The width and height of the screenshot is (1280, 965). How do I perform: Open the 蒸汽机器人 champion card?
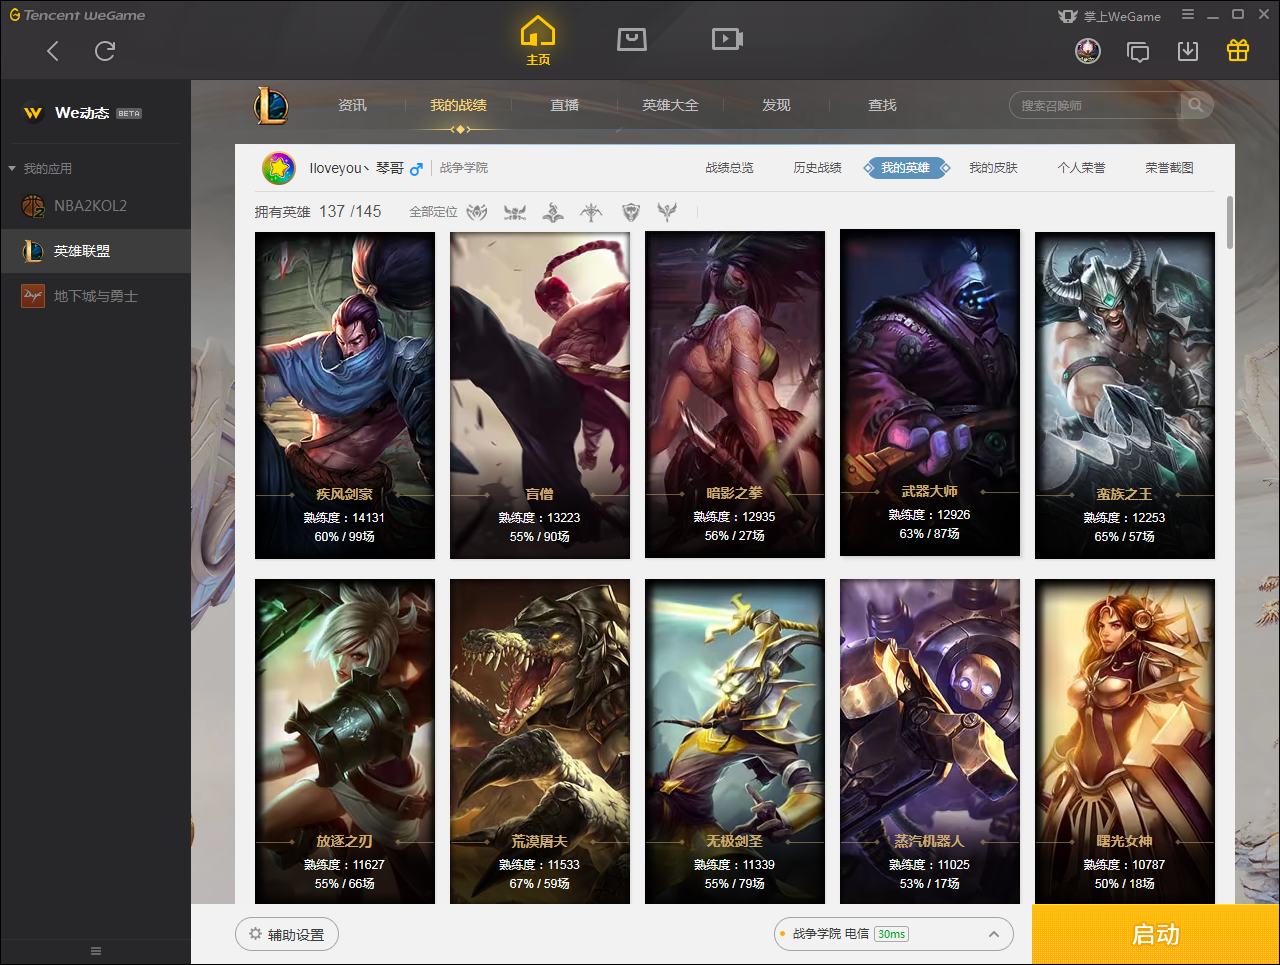(930, 741)
